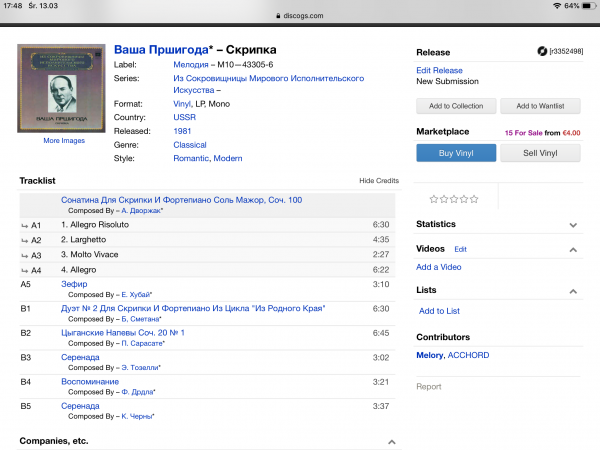
Task: Open the Мелодия label link
Action: point(191,65)
